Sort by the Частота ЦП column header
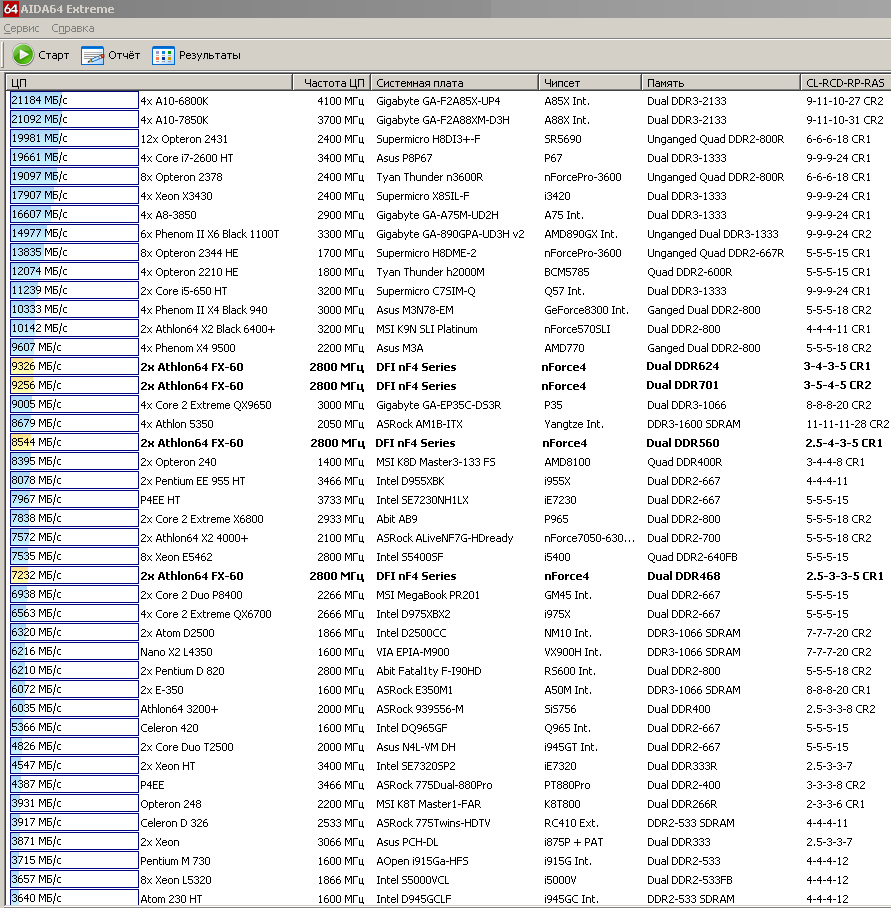891x908 pixels. click(x=333, y=83)
